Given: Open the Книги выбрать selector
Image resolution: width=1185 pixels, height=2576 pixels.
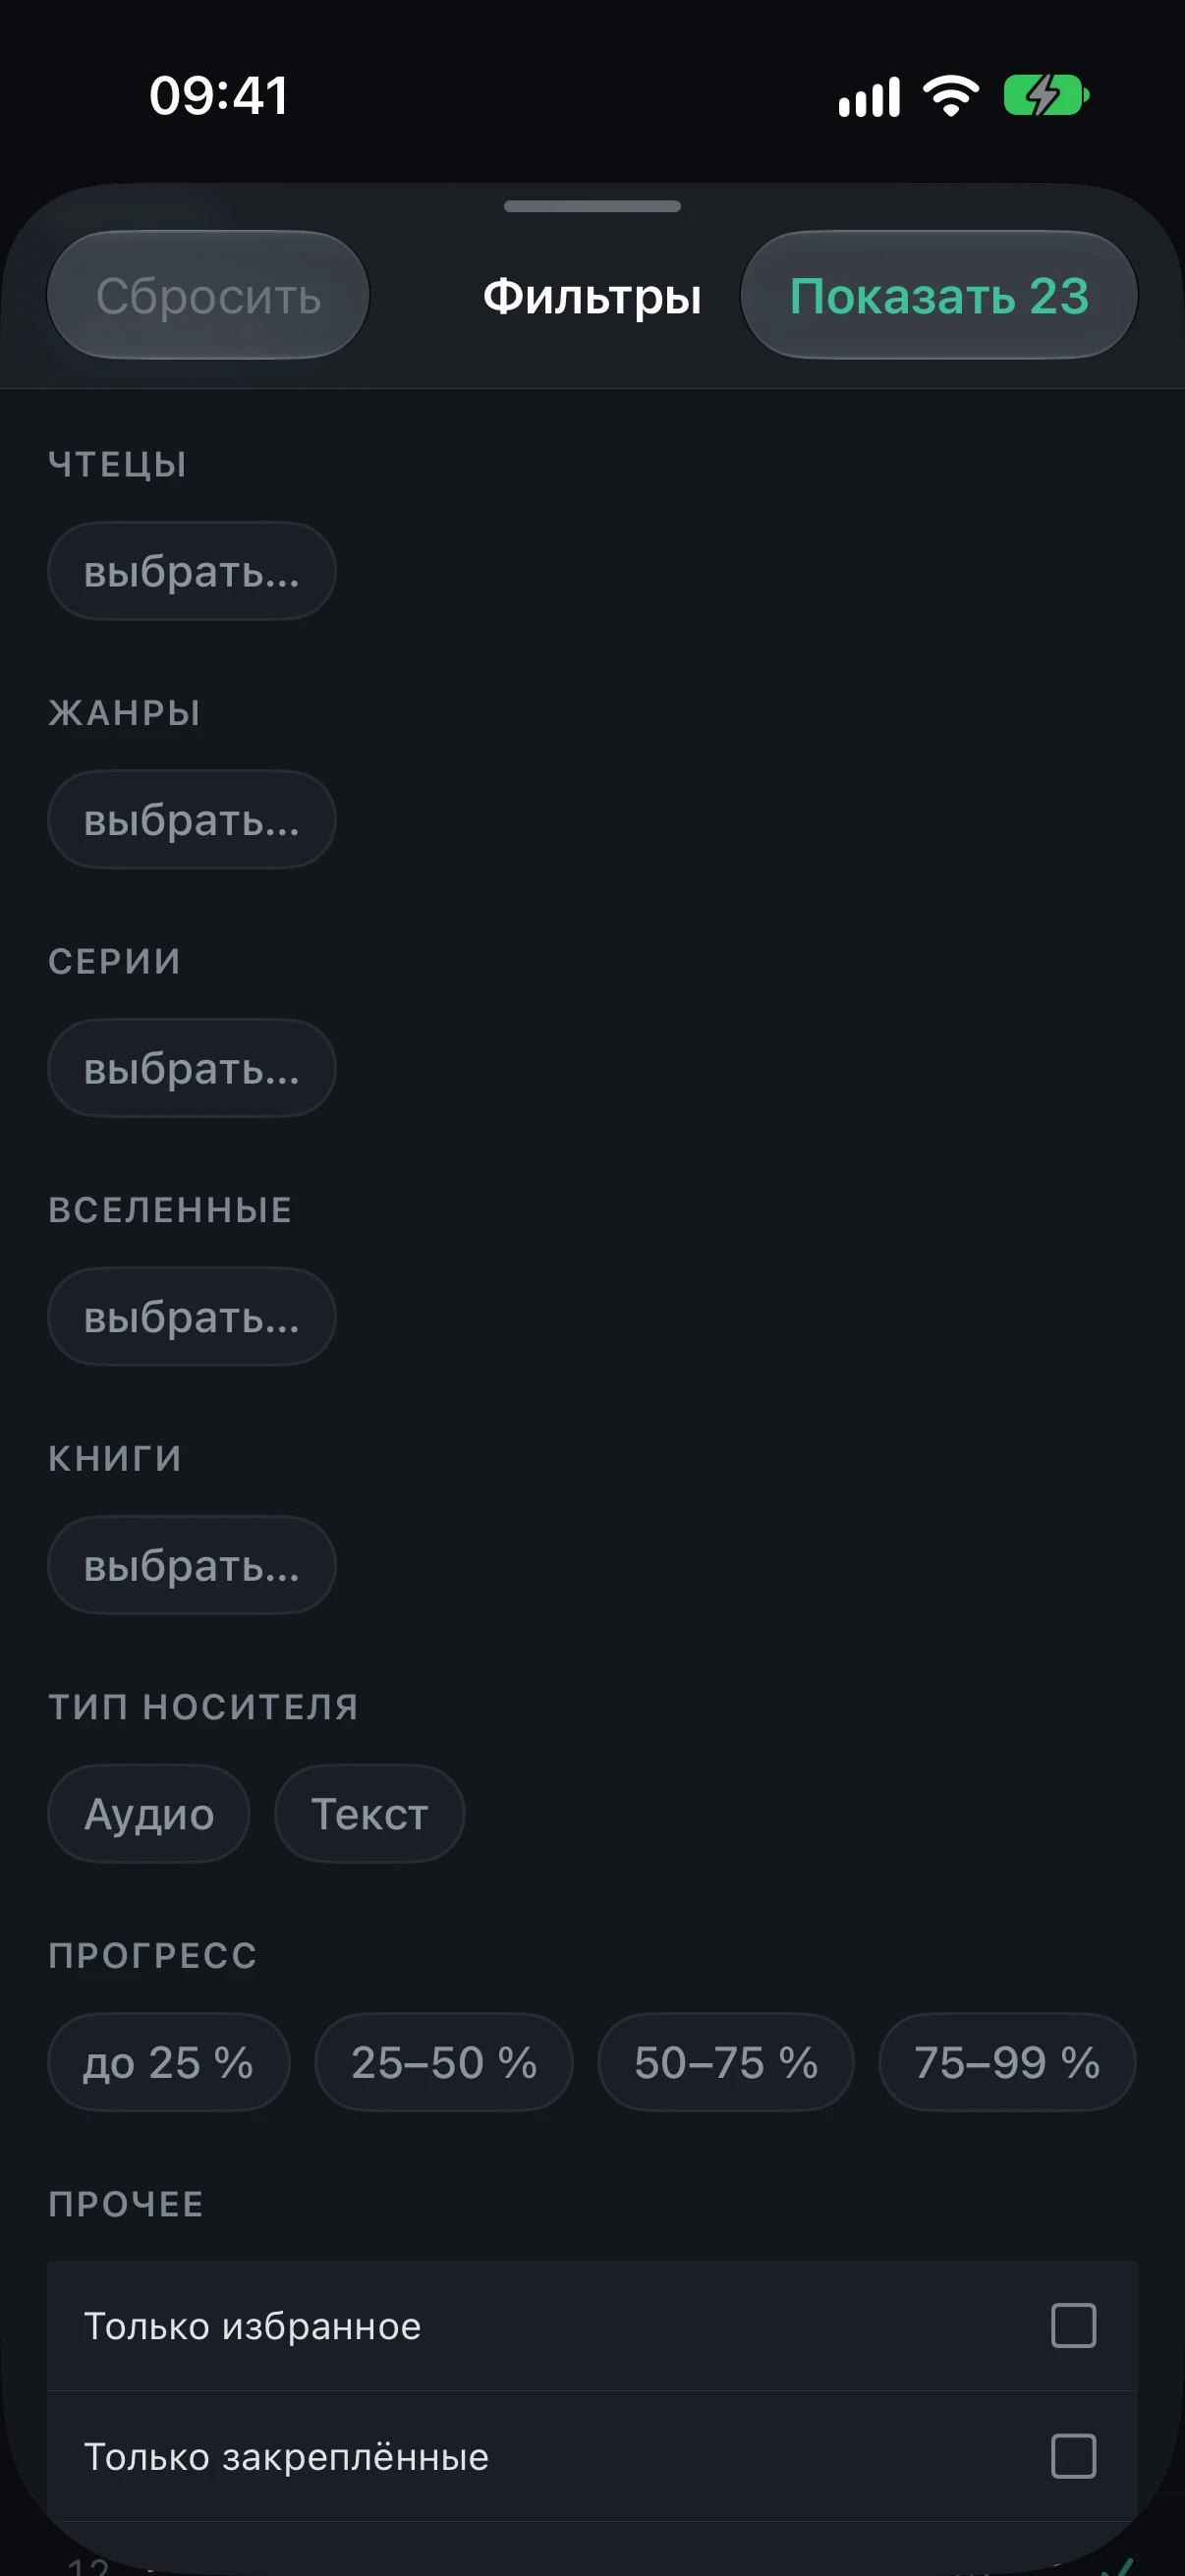Looking at the screenshot, I should click(192, 1565).
